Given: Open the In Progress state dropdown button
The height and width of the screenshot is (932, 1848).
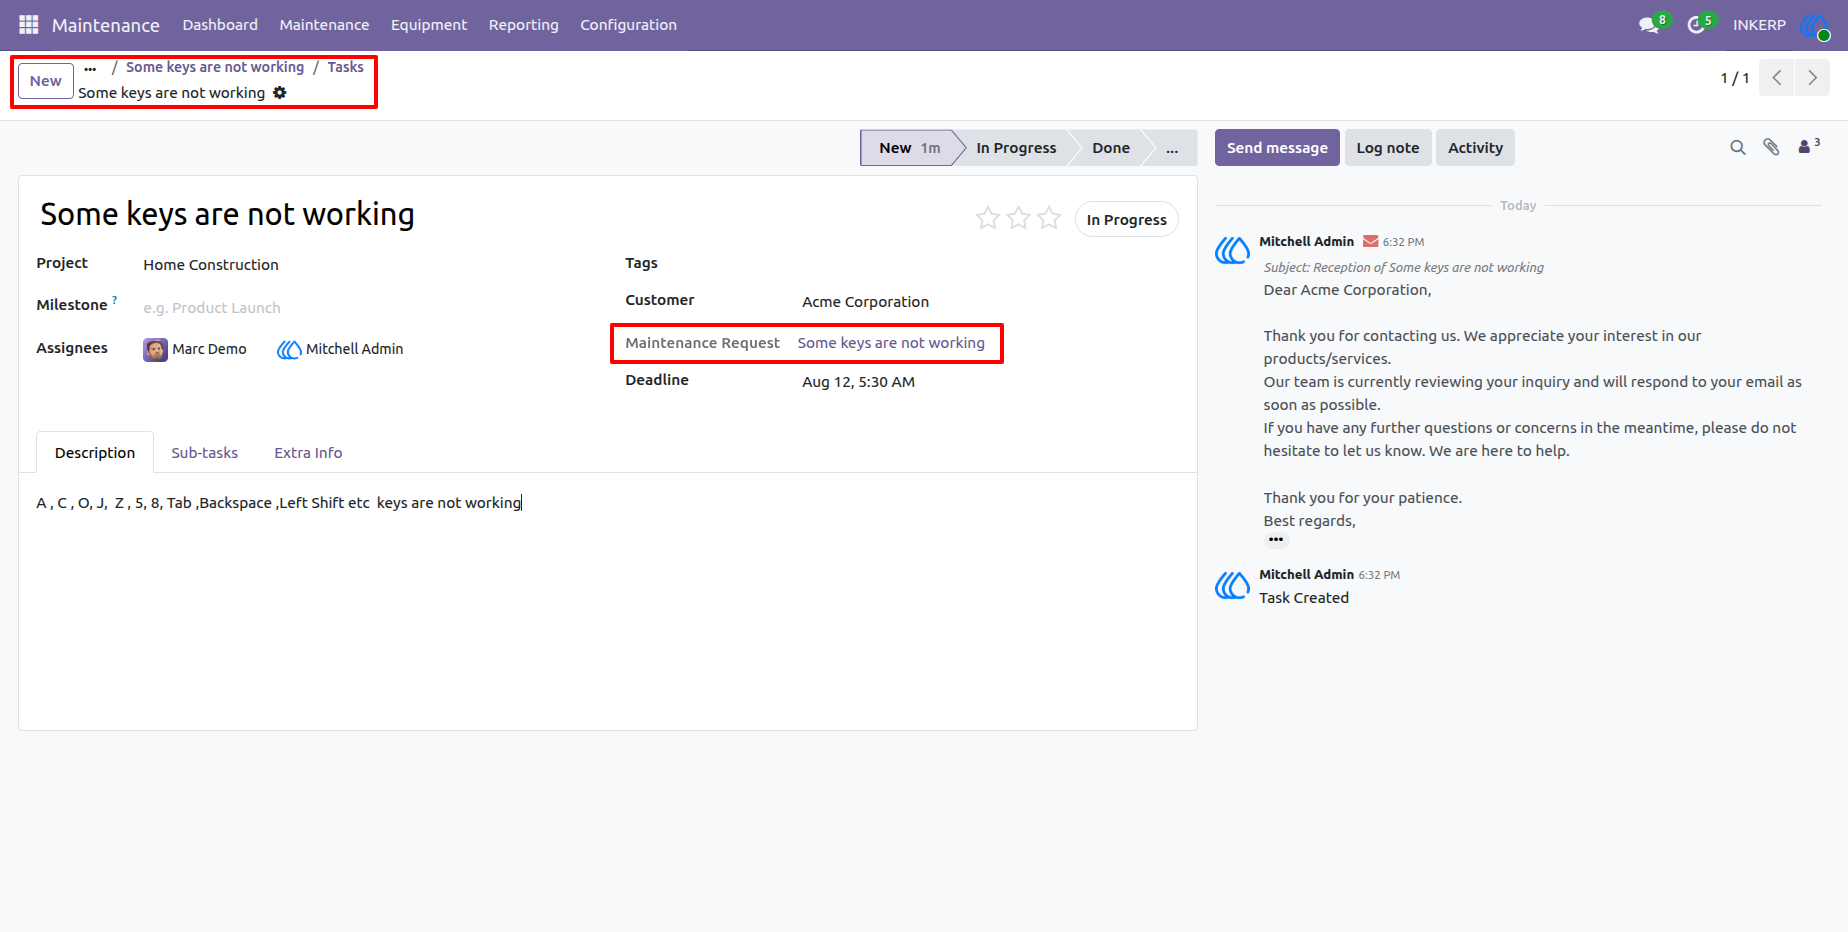Looking at the screenshot, I should click(1126, 219).
